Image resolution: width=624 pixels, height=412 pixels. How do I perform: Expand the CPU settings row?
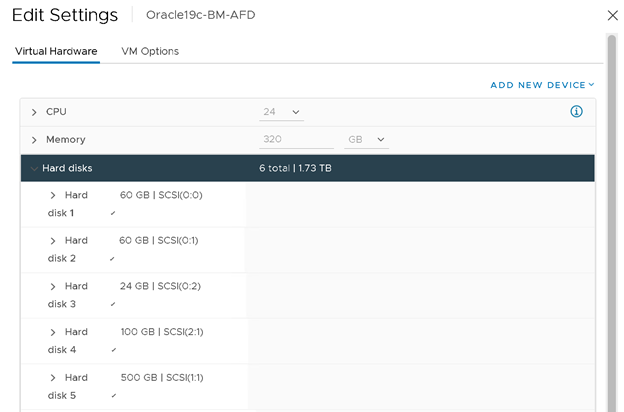coord(34,112)
